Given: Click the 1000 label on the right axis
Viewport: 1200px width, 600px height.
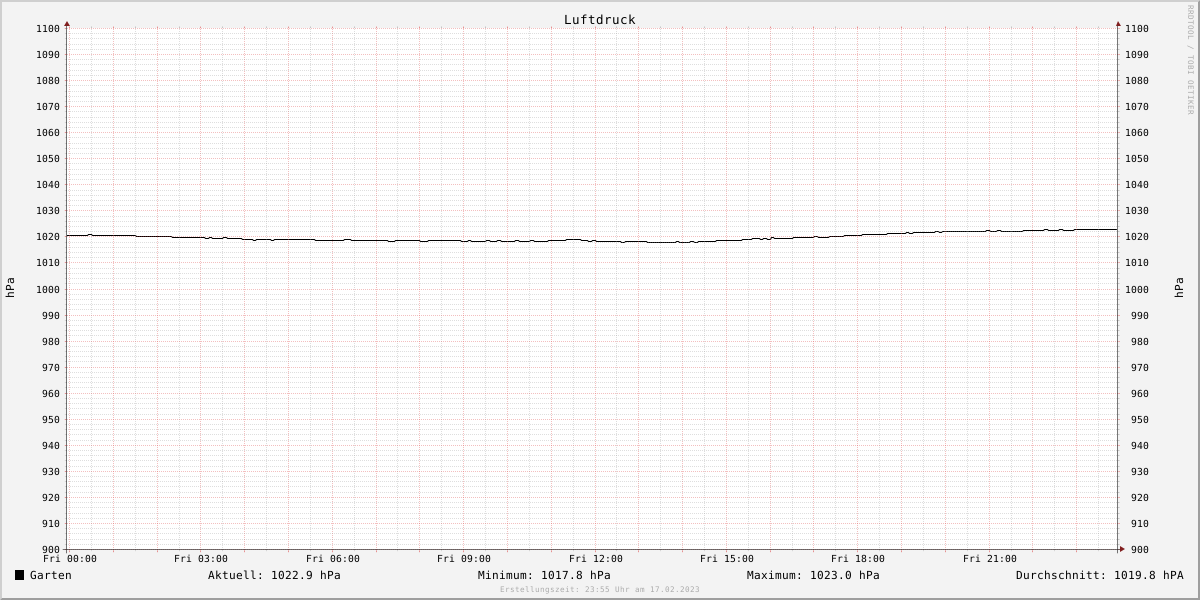Looking at the screenshot, I should tap(1137, 290).
